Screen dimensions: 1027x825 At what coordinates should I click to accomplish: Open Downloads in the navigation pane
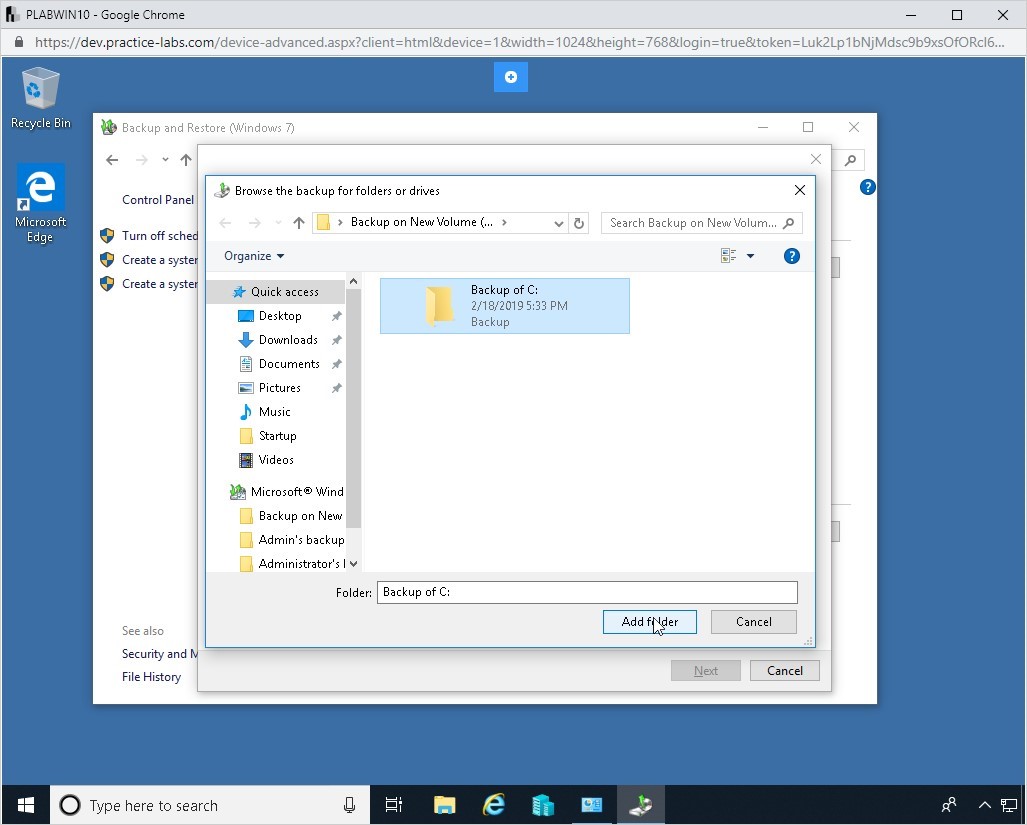pyautogui.click(x=288, y=340)
